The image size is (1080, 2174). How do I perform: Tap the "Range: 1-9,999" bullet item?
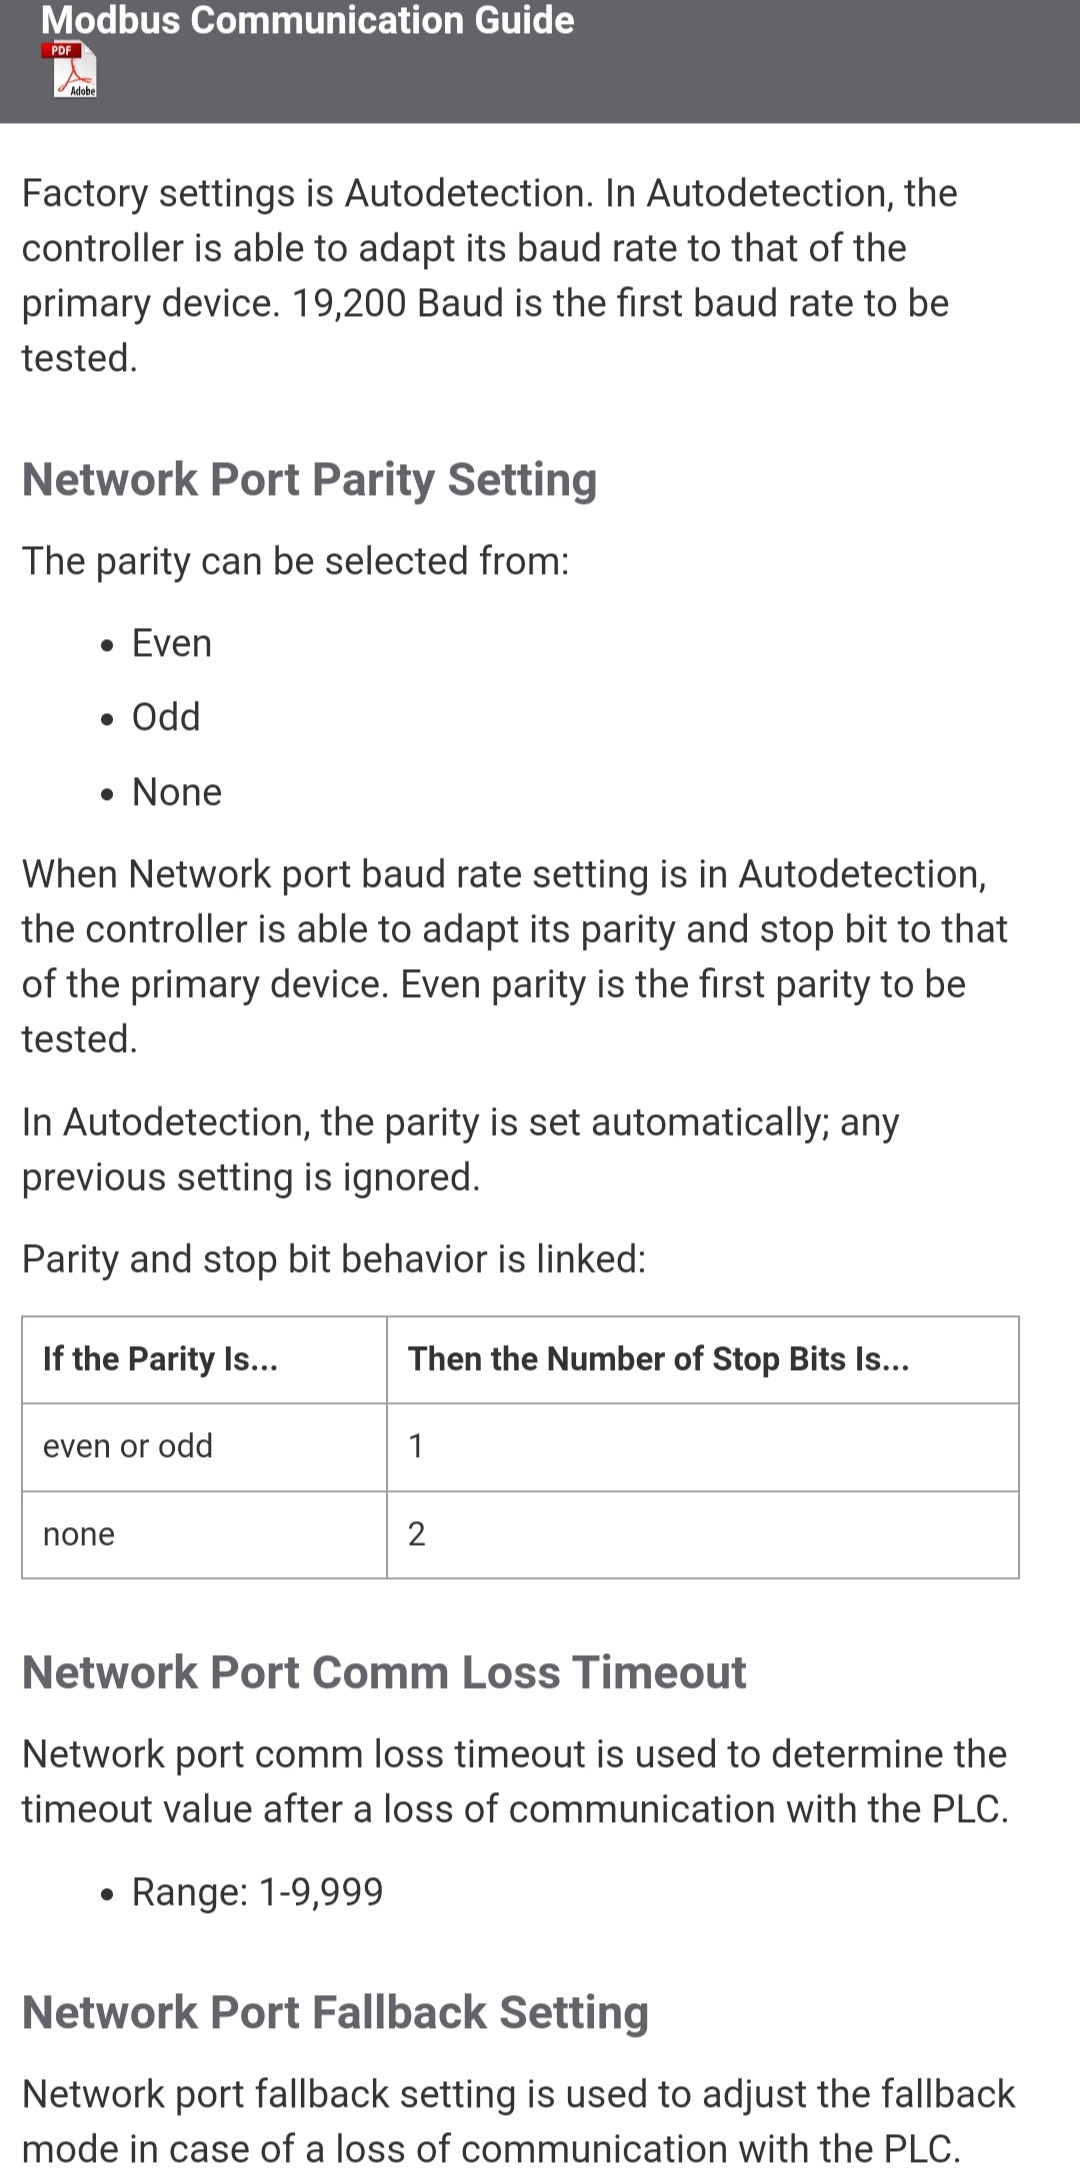pyautogui.click(x=257, y=1891)
